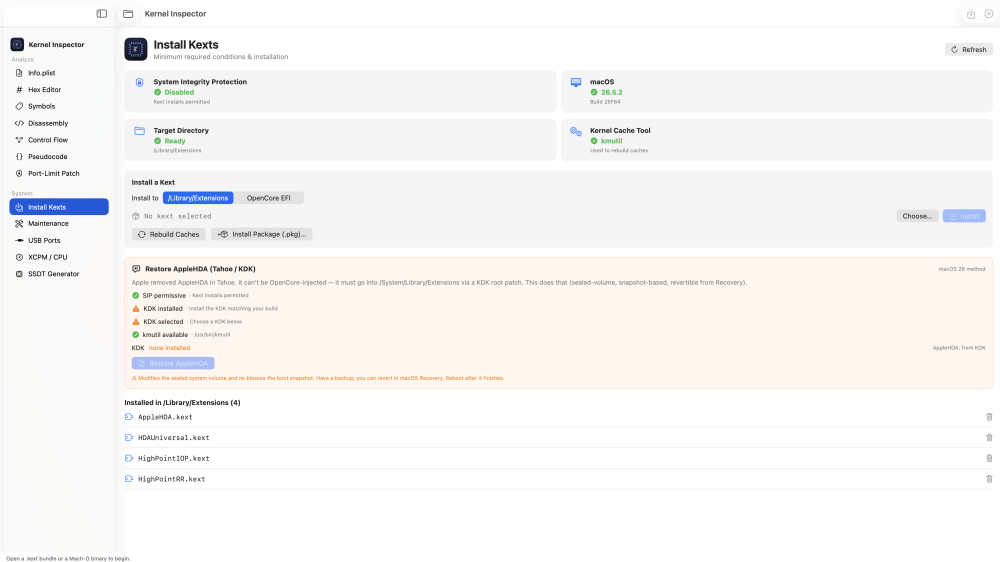Click HDAUniversal.kext file name
Viewport: 1000px width, 562px height.
click(173, 438)
